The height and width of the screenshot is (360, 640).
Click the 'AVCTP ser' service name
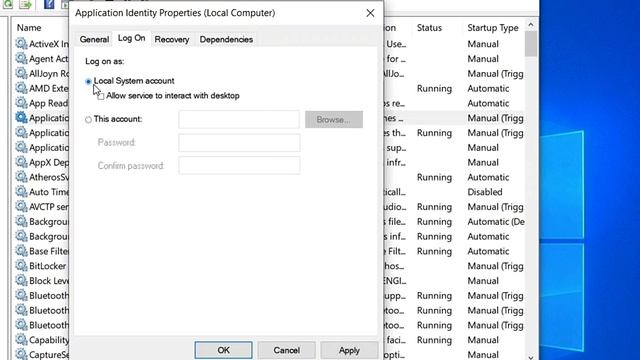click(49, 207)
